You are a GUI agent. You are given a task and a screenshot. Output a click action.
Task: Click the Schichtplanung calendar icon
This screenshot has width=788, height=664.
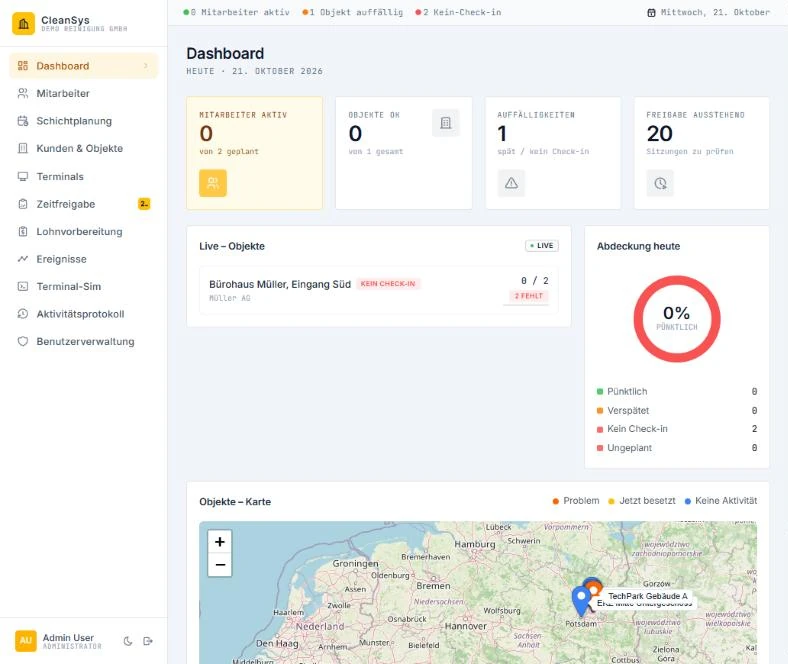tap(23, 121)
